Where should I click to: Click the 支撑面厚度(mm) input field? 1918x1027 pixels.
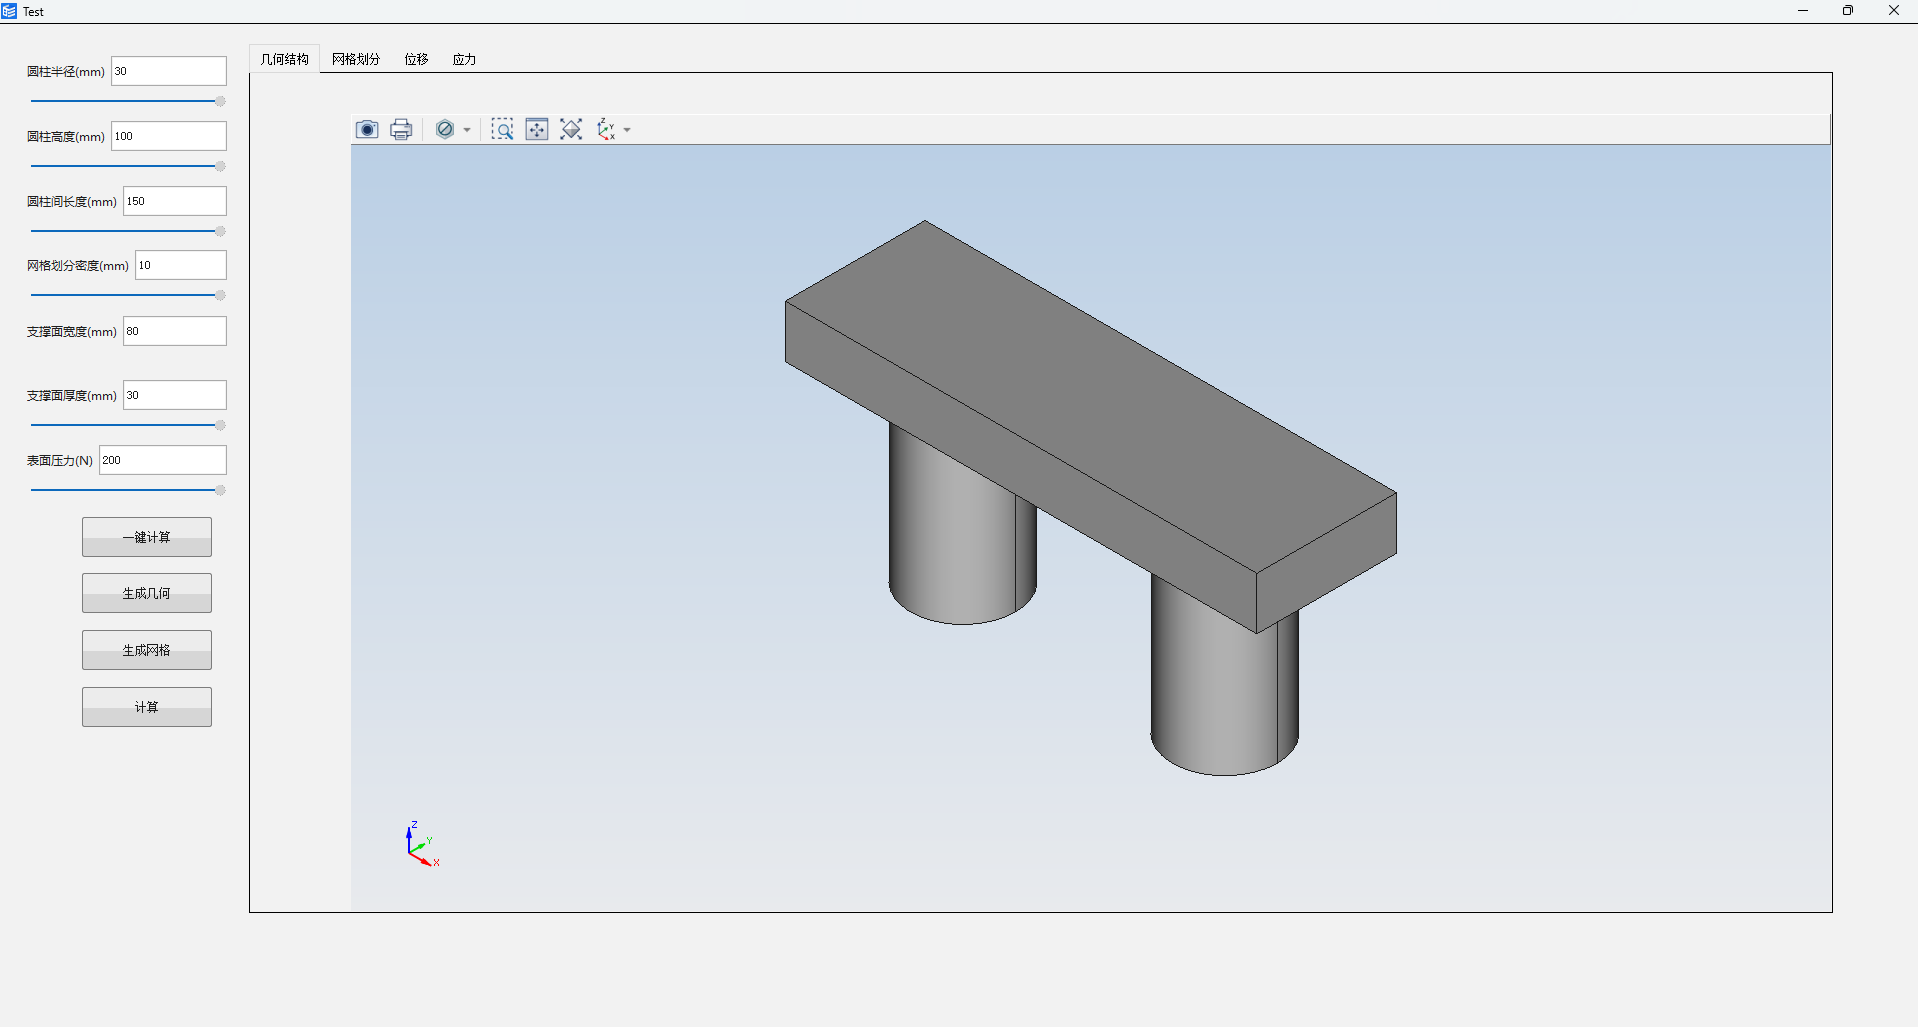[x=175, y=395]
